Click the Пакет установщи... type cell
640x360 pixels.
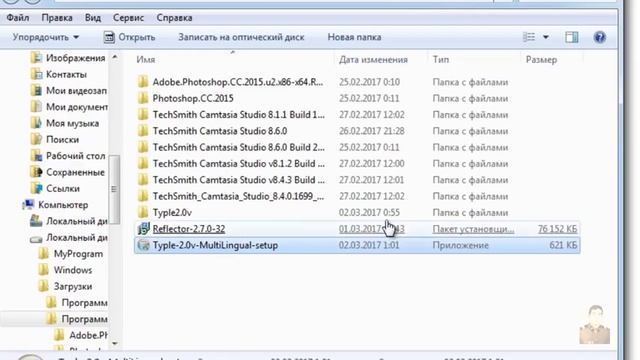click(x=473, y=229)
